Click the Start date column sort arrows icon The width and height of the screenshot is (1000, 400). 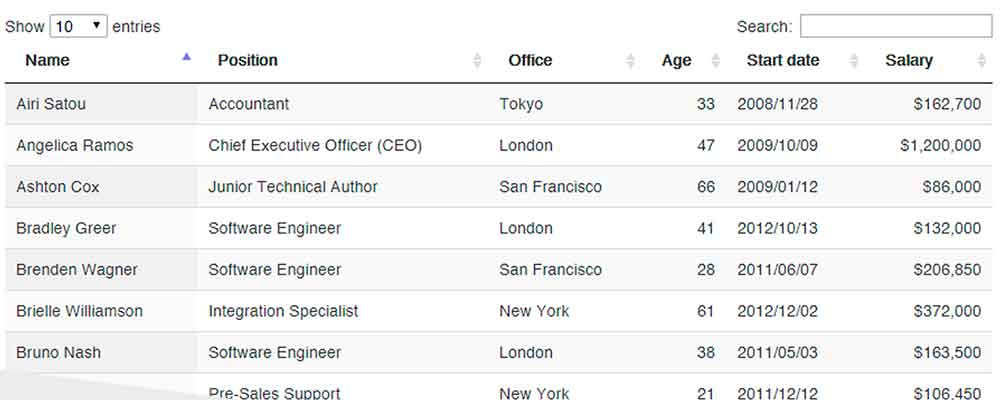pos(854,61)
